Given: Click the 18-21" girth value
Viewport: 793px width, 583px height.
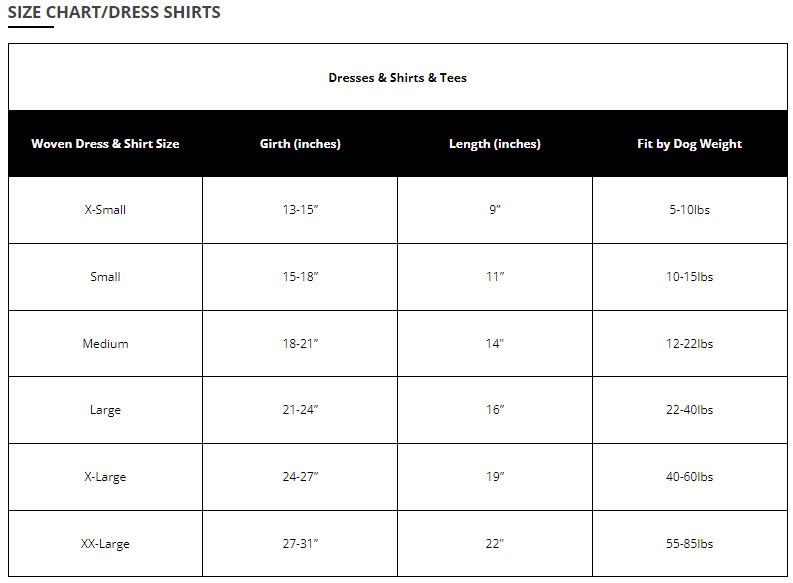Looking at the screenshot, I should pos(300,344).
